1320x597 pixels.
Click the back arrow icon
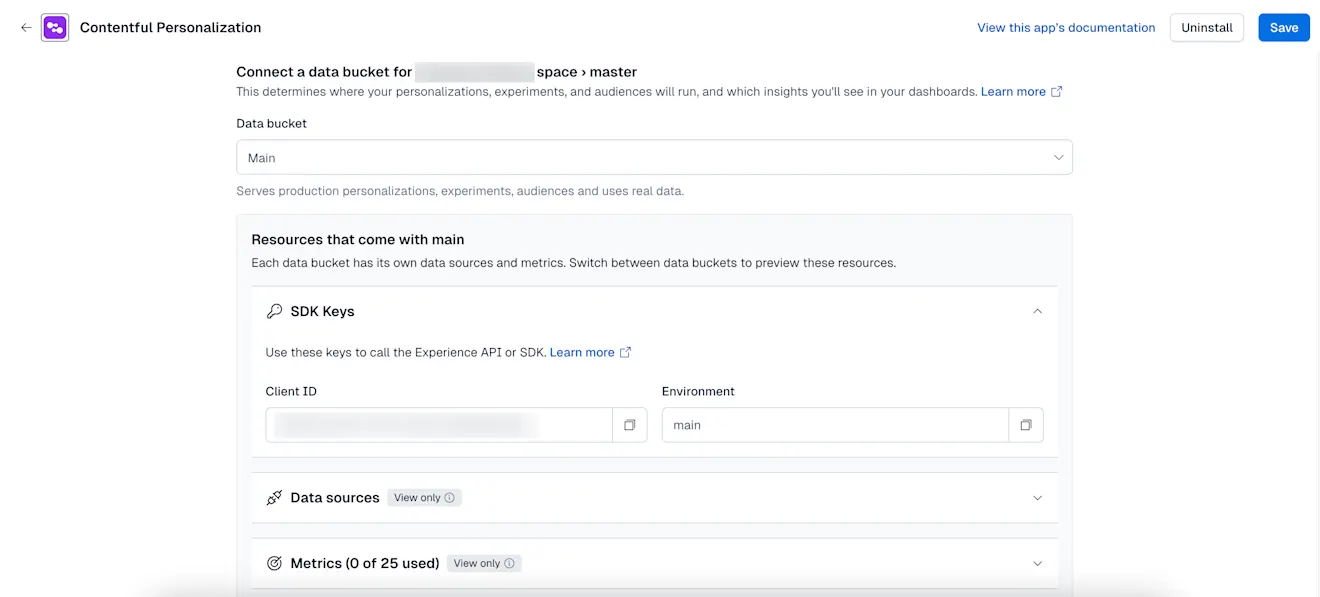[26, 27]
